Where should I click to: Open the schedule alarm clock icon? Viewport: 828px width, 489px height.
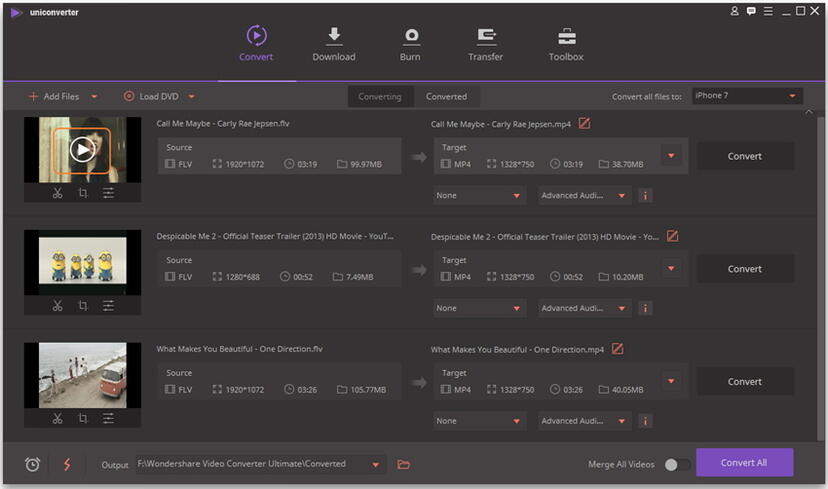(32, 464)
